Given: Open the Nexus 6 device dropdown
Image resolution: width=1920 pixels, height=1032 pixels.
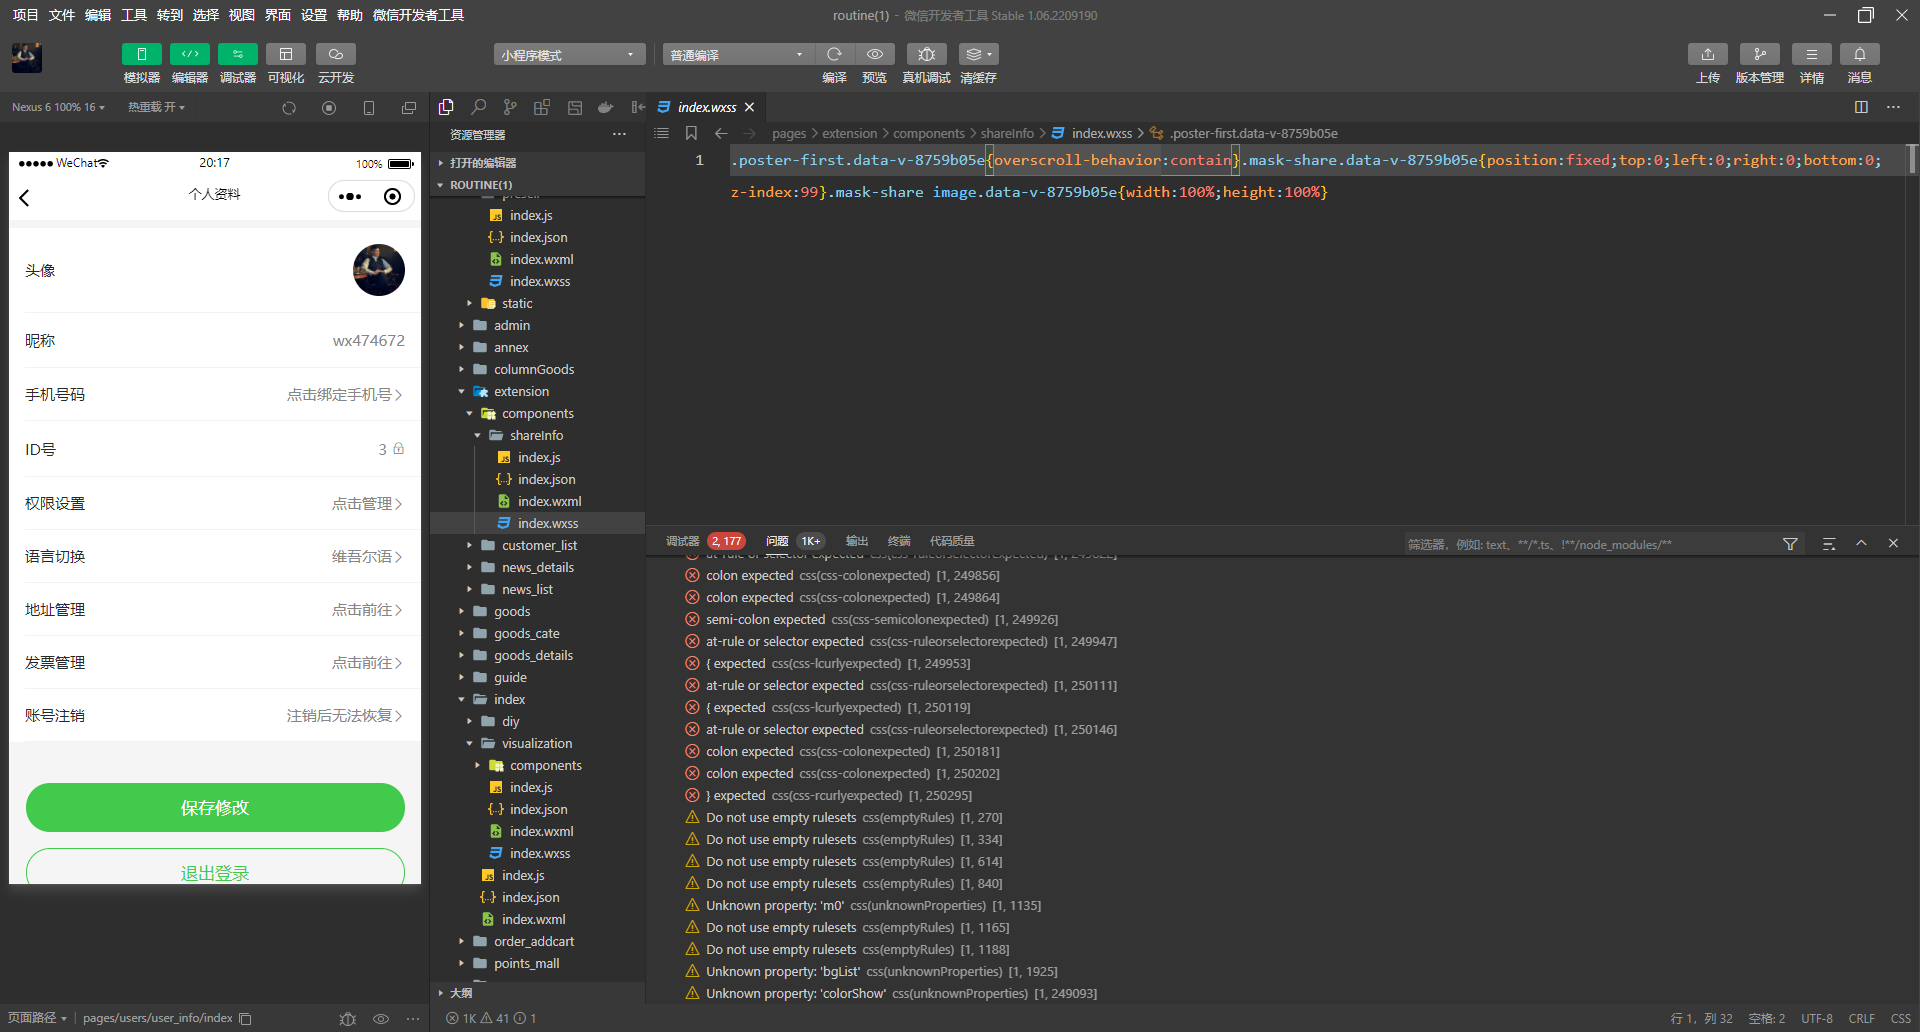Looking at the screenshot, I should [x=58, y=107].
